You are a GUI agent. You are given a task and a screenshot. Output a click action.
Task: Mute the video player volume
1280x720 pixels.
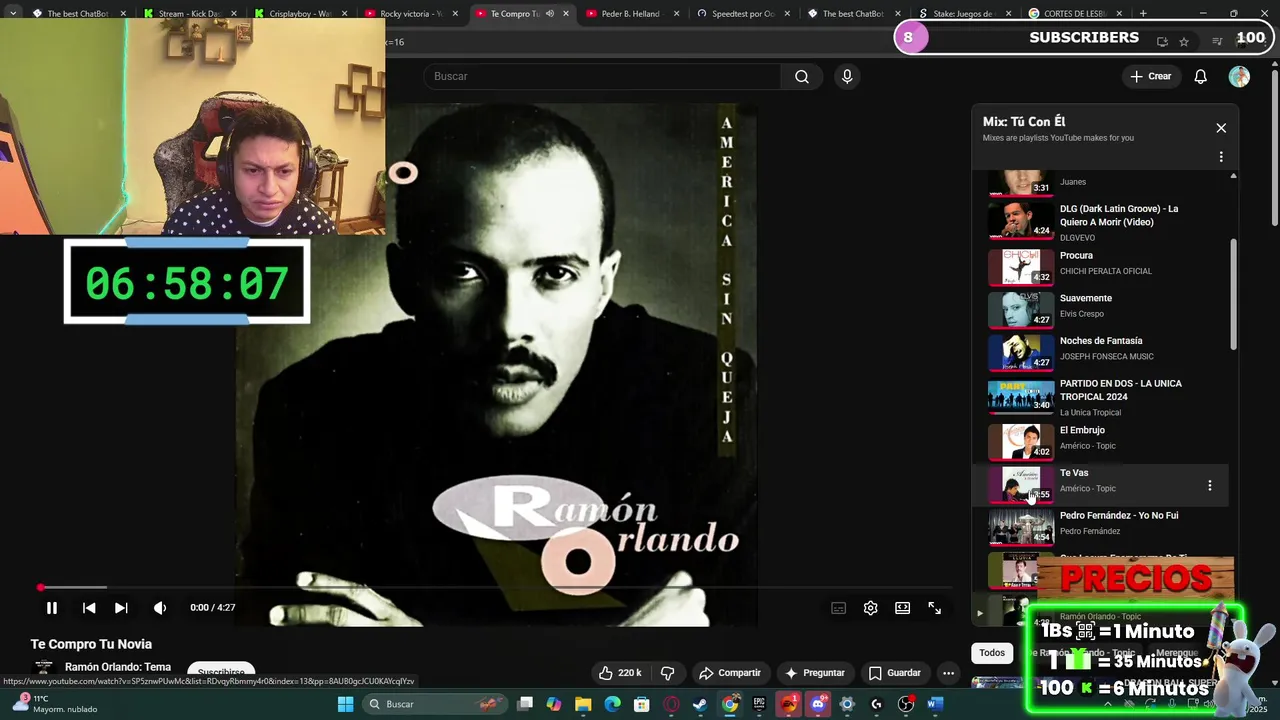click(x=160, y=608)
